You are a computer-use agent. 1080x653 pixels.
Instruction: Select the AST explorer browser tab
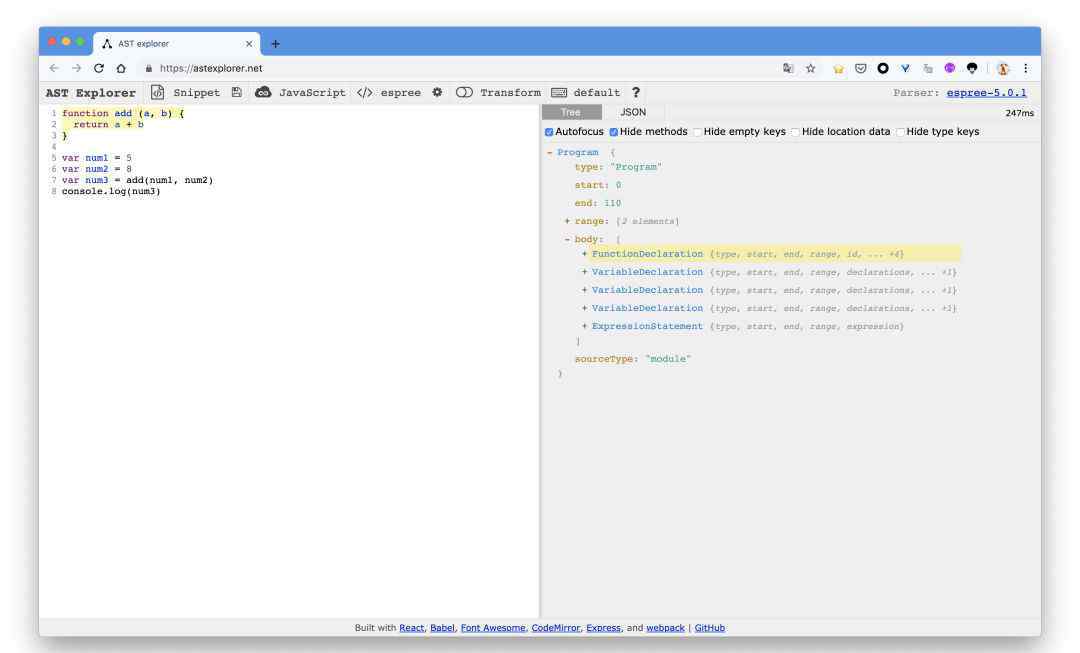(176, 43)
